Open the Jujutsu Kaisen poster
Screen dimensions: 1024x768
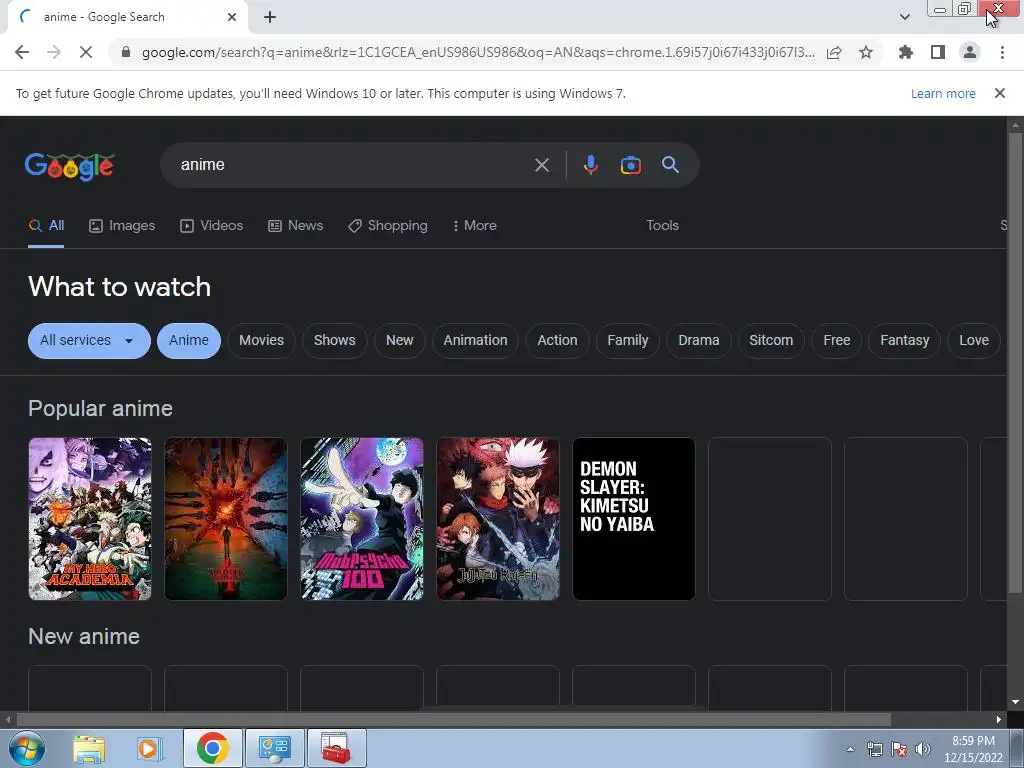pos(498,519)
